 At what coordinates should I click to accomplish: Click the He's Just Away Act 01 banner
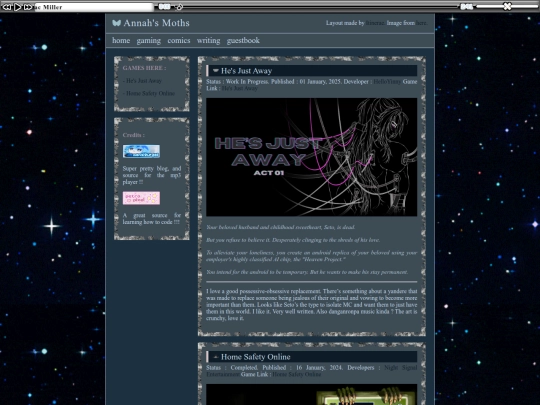(311, 157)
